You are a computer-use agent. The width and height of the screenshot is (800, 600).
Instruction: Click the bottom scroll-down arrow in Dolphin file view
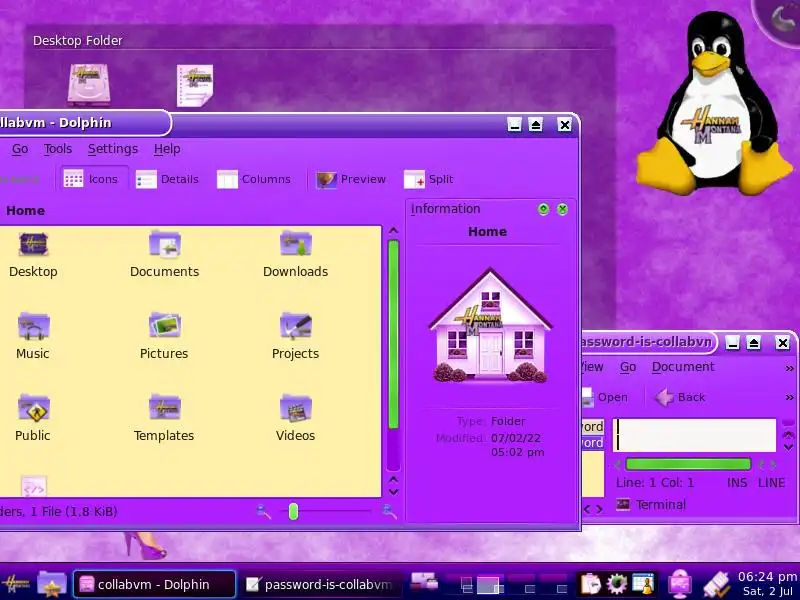[393, 492]
